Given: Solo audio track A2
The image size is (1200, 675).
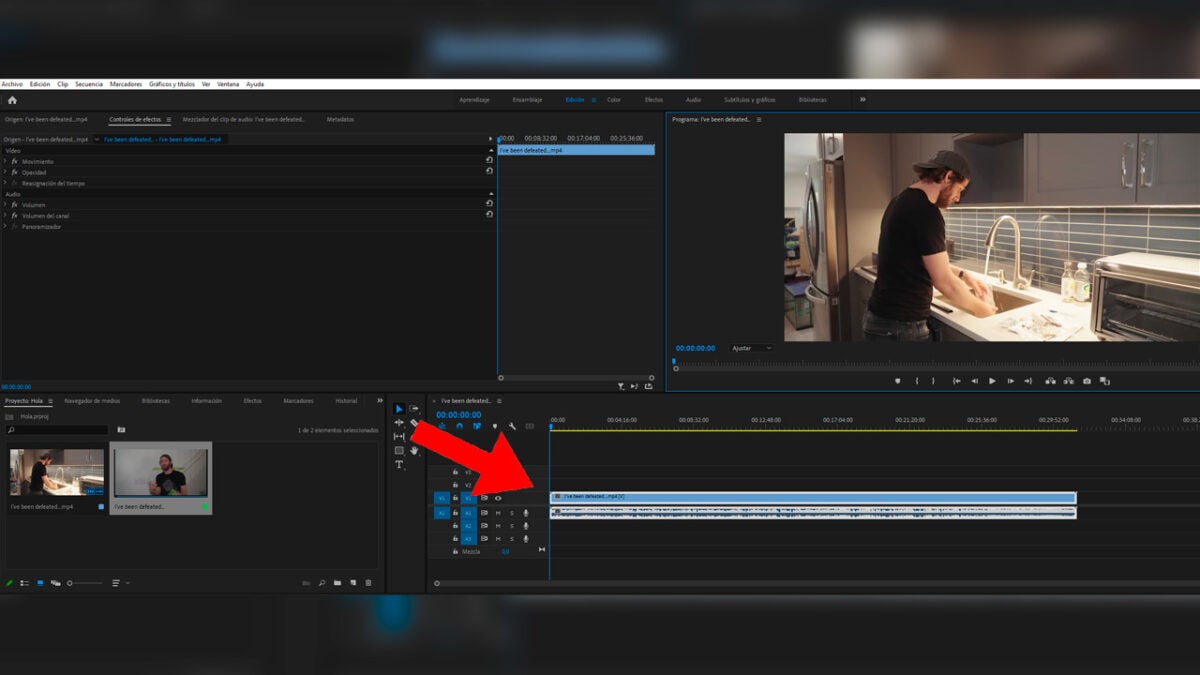Looking at the screenshot, I should point(511,526).
